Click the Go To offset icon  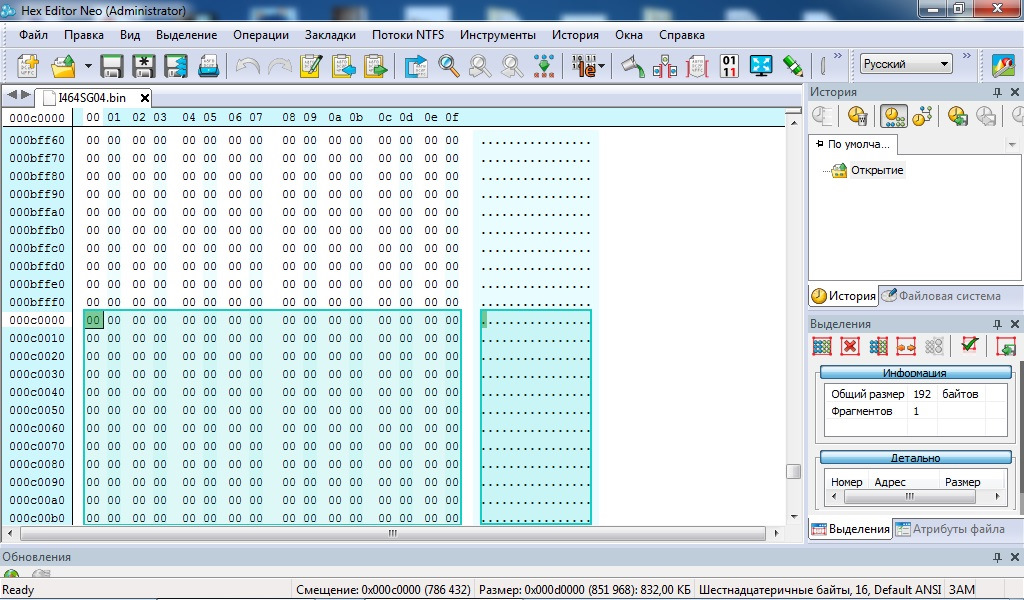click(x=416, y=66)
